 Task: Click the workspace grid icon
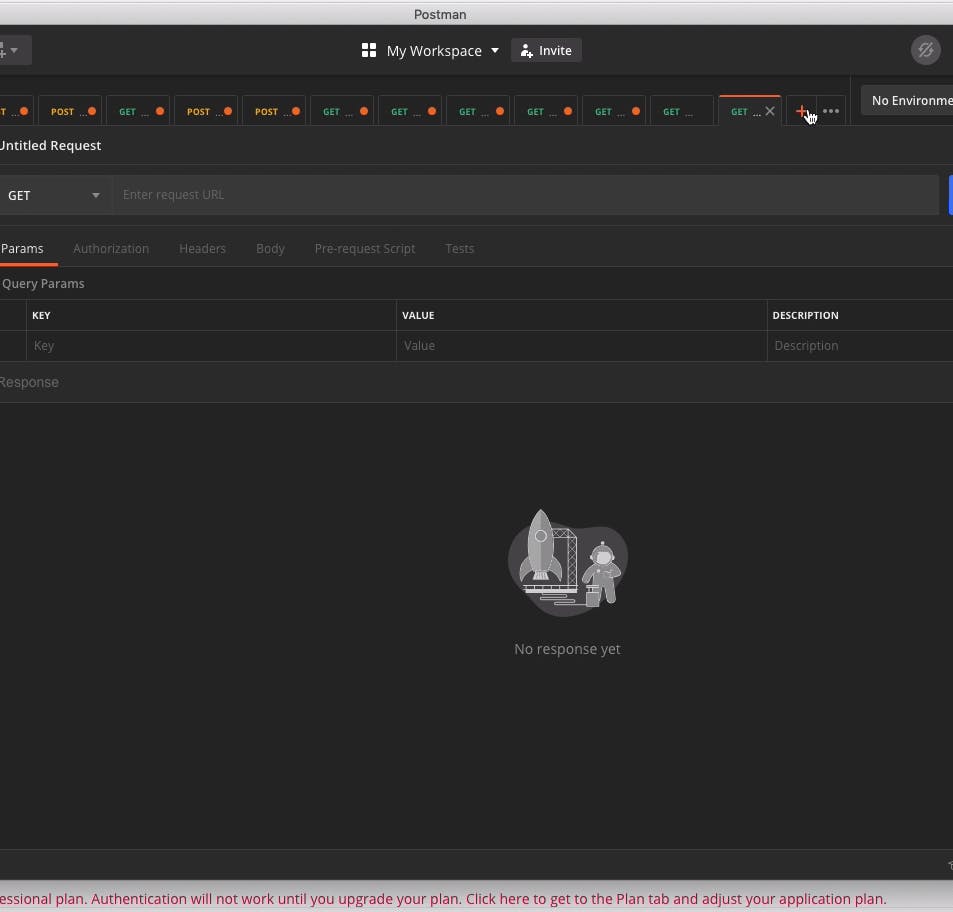click(x=369, y=50)
